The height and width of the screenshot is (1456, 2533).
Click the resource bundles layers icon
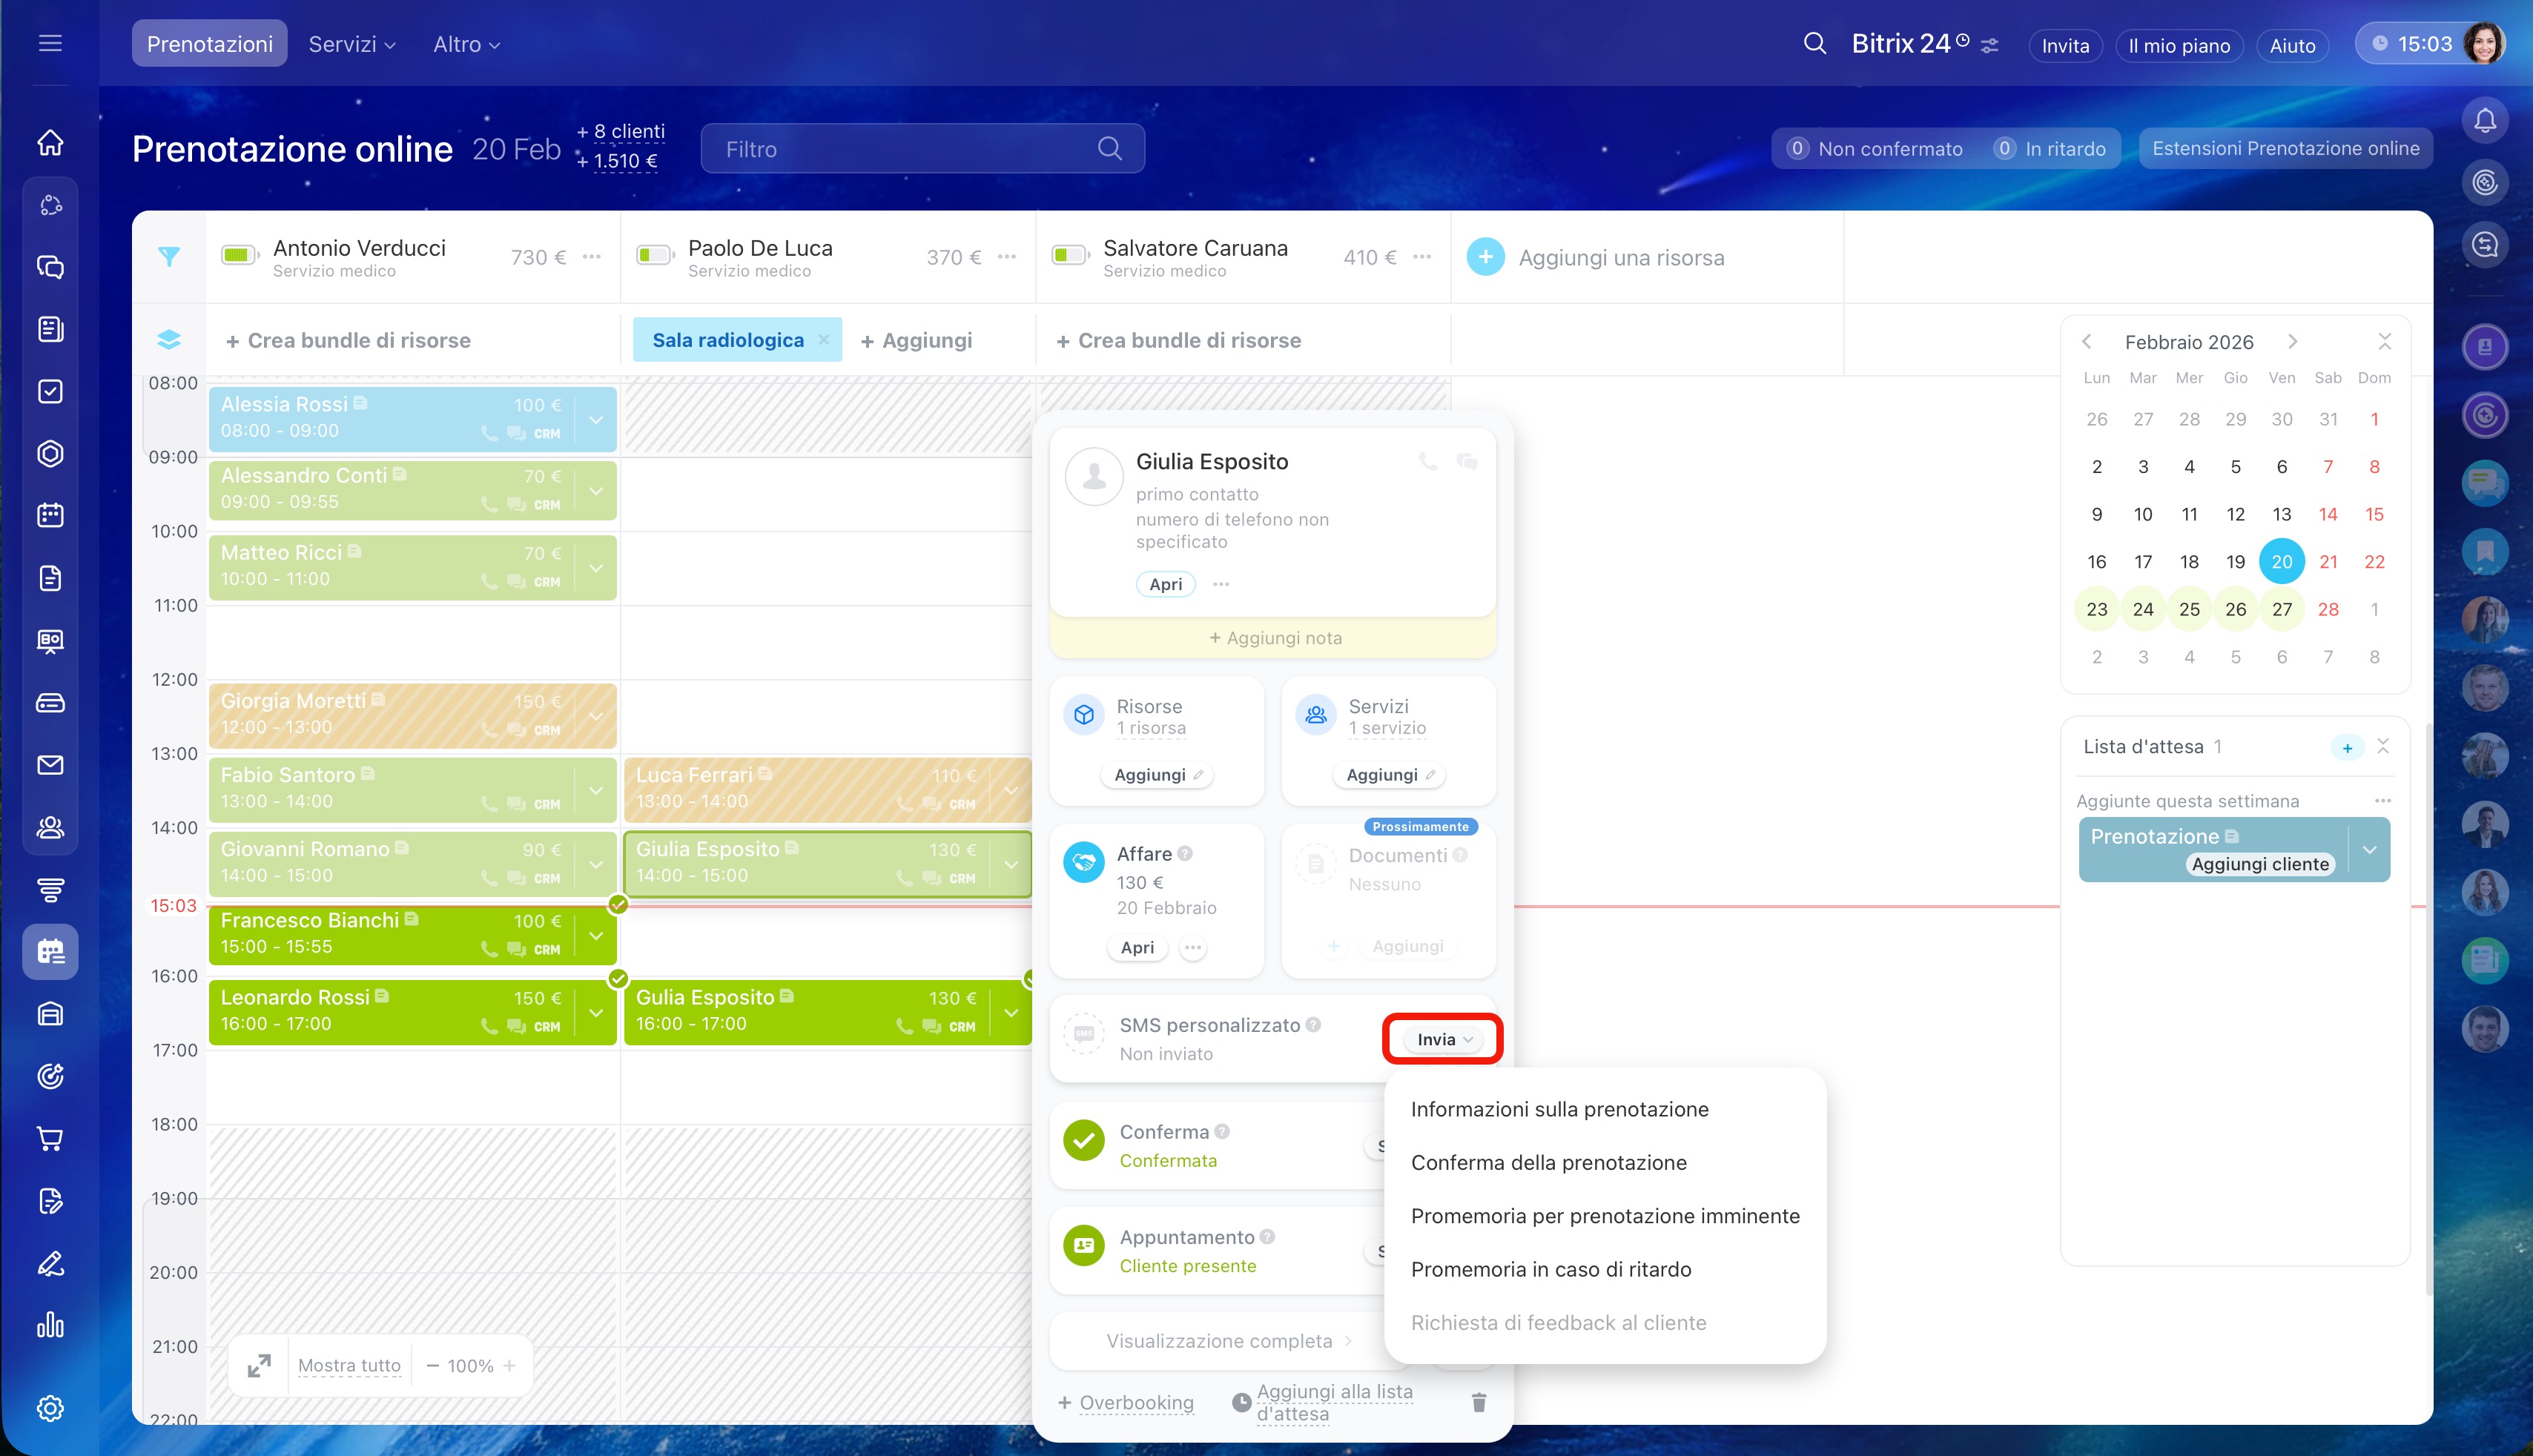pos(169,340)
